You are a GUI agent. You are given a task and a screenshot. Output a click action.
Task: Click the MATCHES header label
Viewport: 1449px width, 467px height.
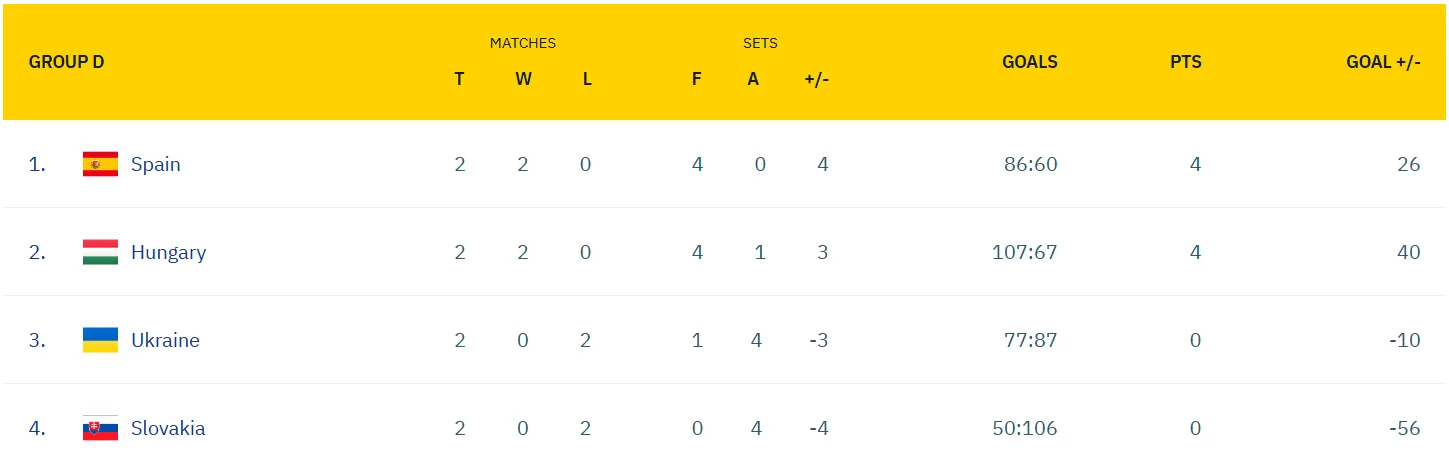(522, 43)
